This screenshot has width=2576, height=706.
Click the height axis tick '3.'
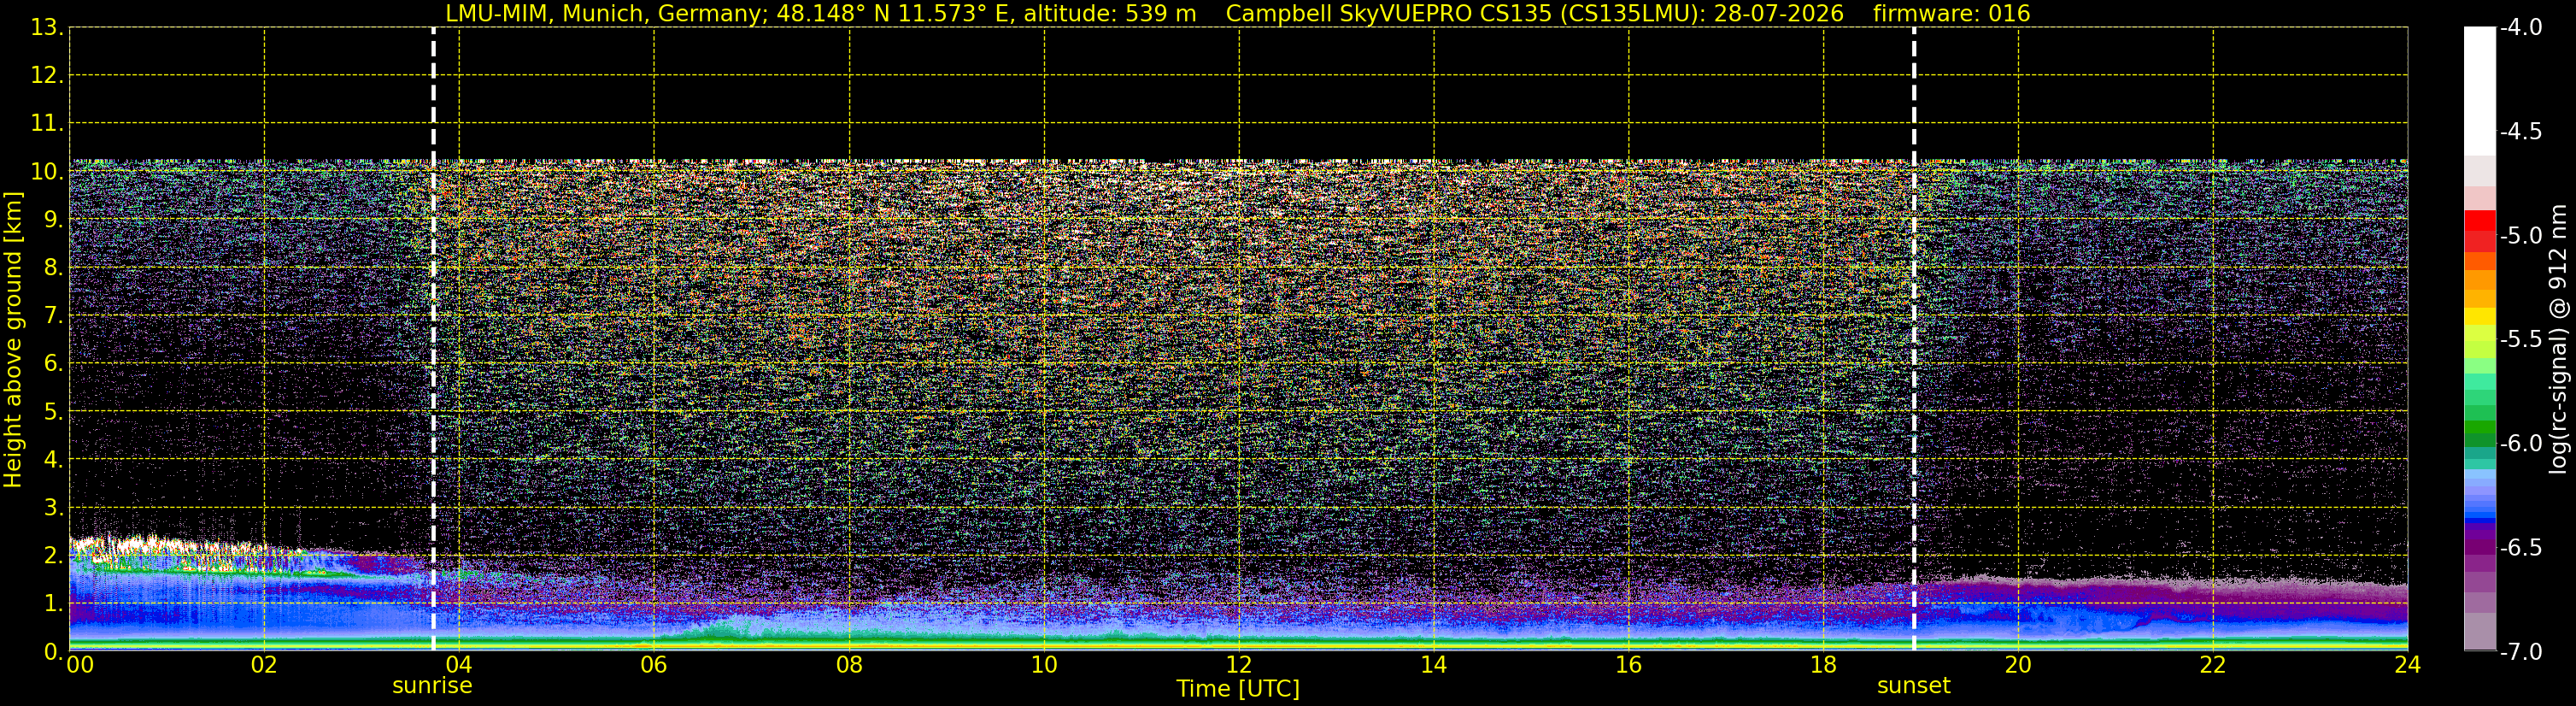pyautogui.click(x=53, y=507)
